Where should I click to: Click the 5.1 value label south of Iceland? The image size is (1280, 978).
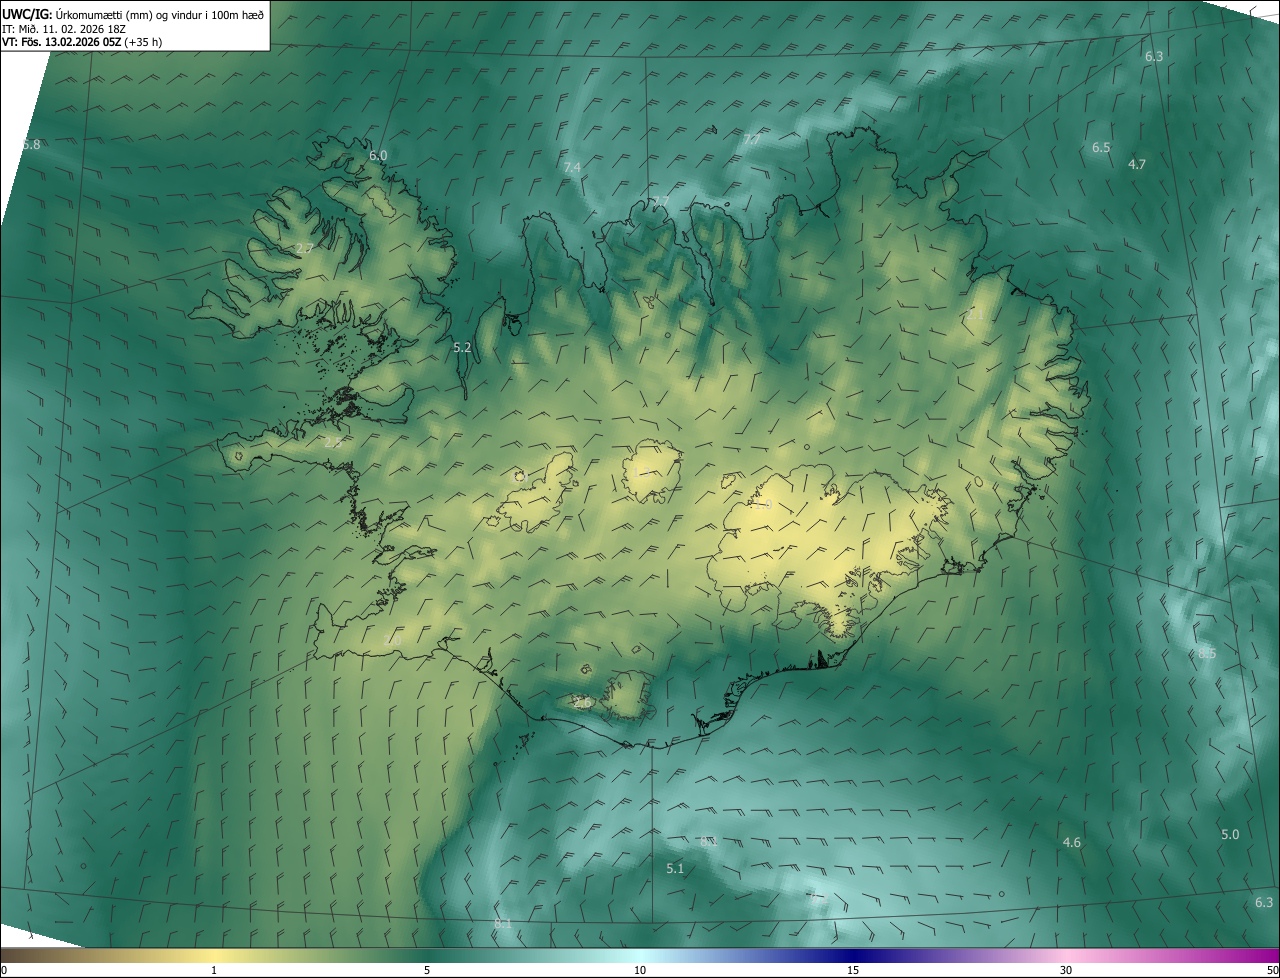coord(675,869)
